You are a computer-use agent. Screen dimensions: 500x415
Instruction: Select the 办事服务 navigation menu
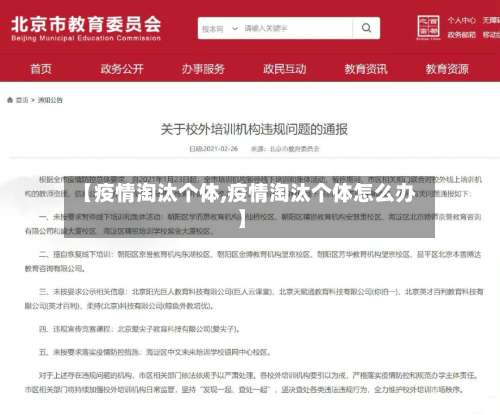click(x=203, y=69)
